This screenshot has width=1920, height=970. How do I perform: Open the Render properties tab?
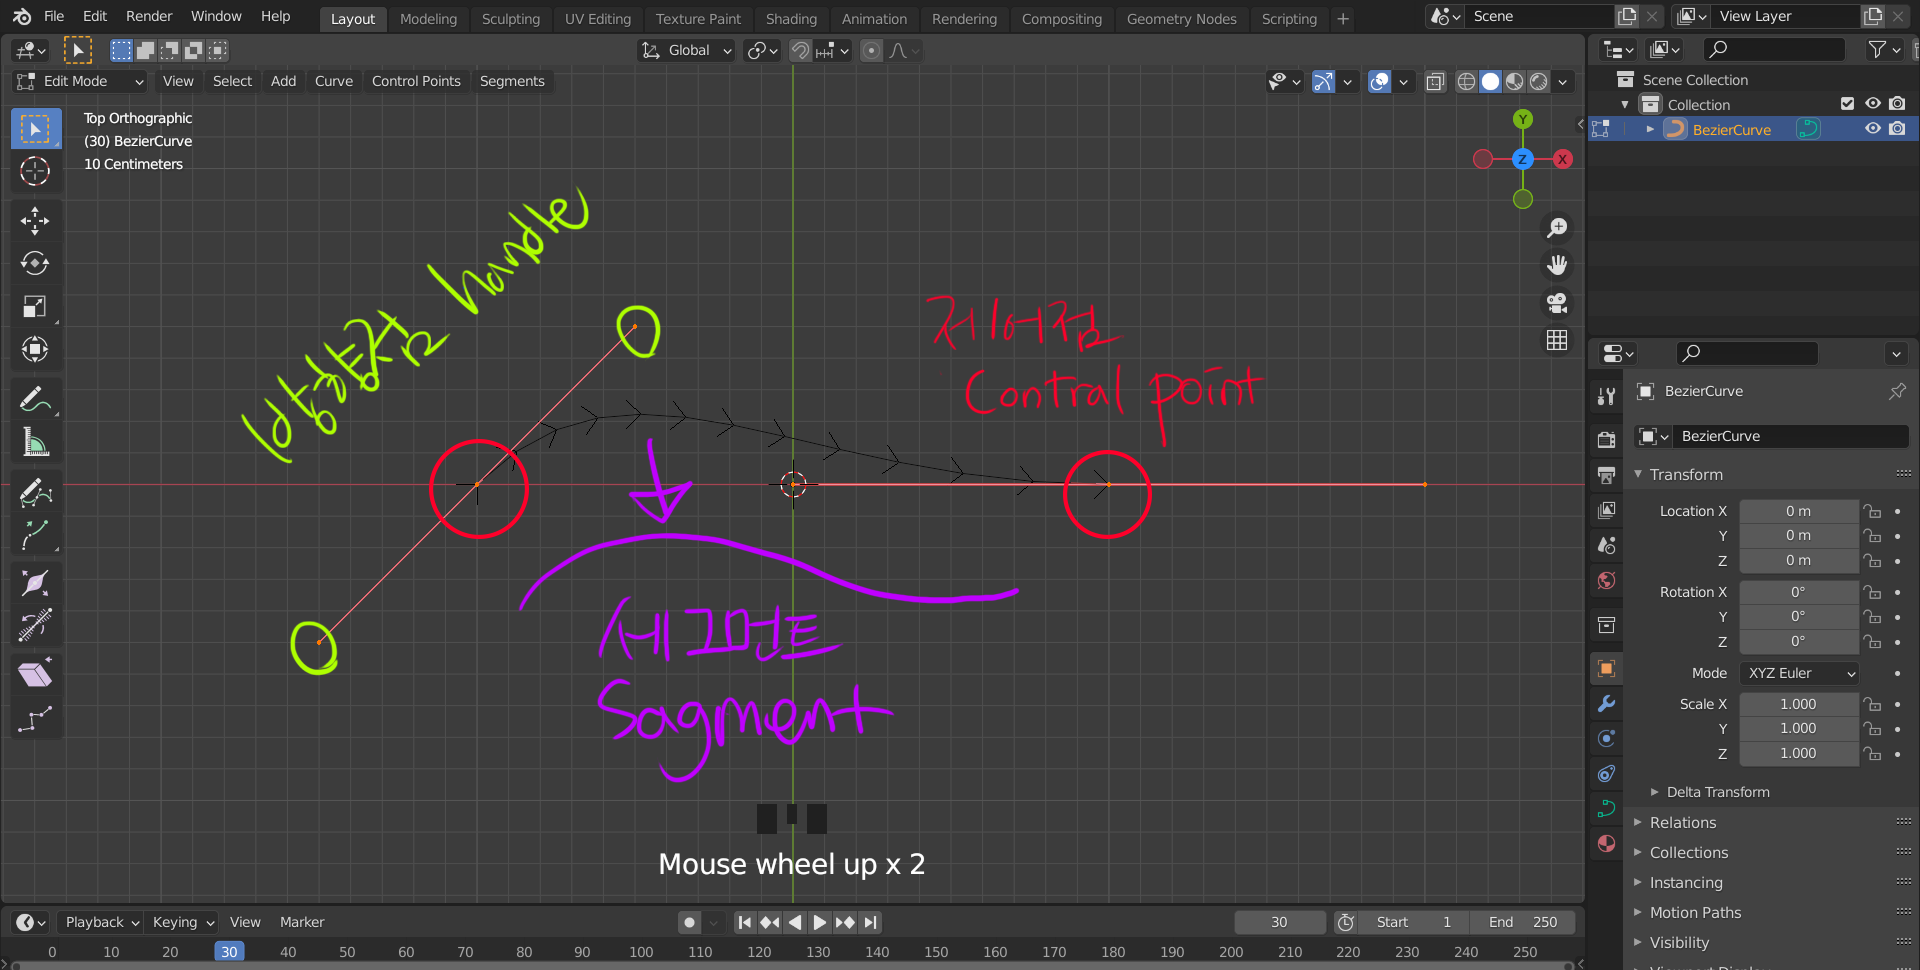tap(1606, 440)
